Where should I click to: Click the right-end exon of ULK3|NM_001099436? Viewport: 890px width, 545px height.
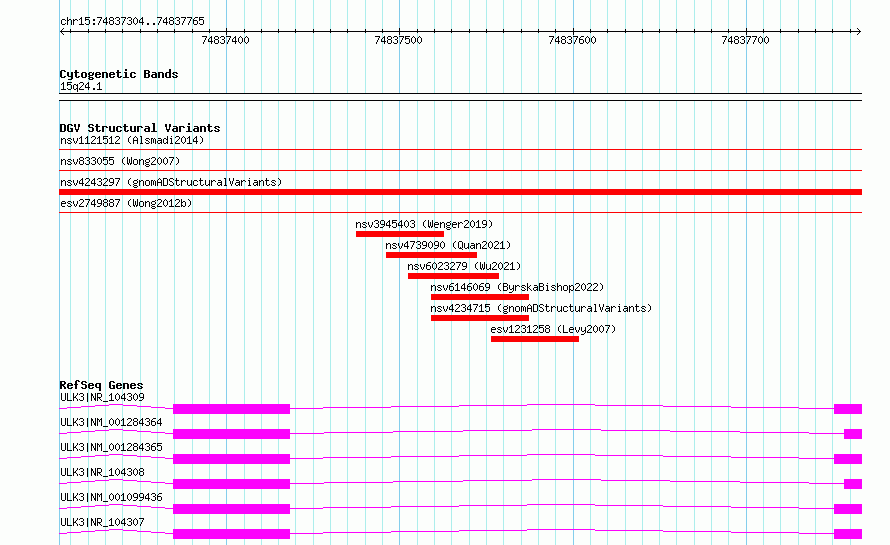848,509
